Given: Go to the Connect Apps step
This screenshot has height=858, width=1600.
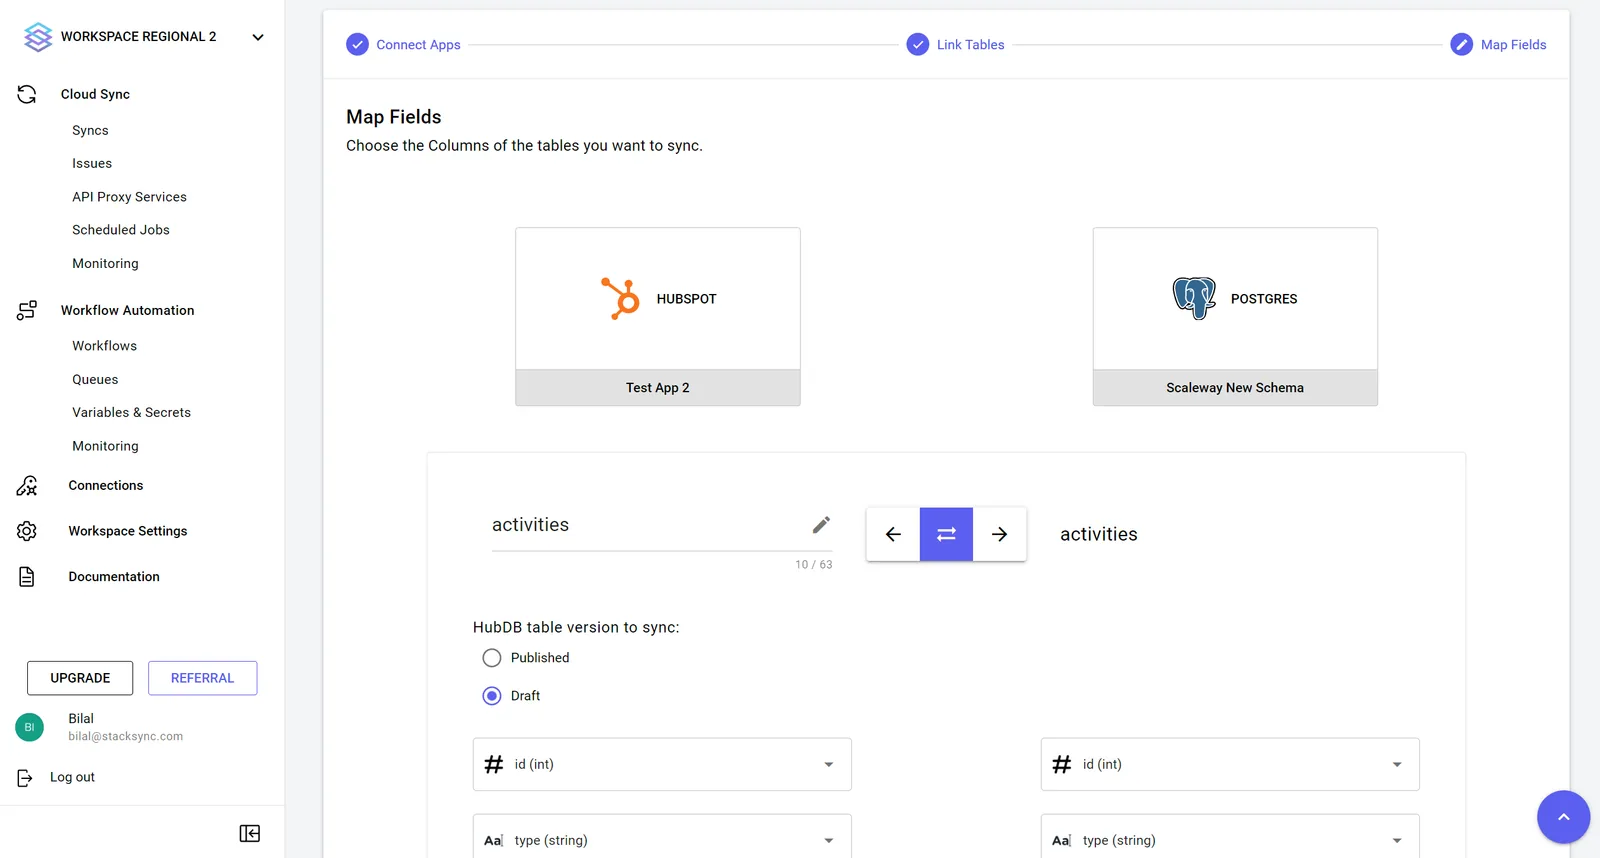Looking at the screenshot, I should point(403,45).
